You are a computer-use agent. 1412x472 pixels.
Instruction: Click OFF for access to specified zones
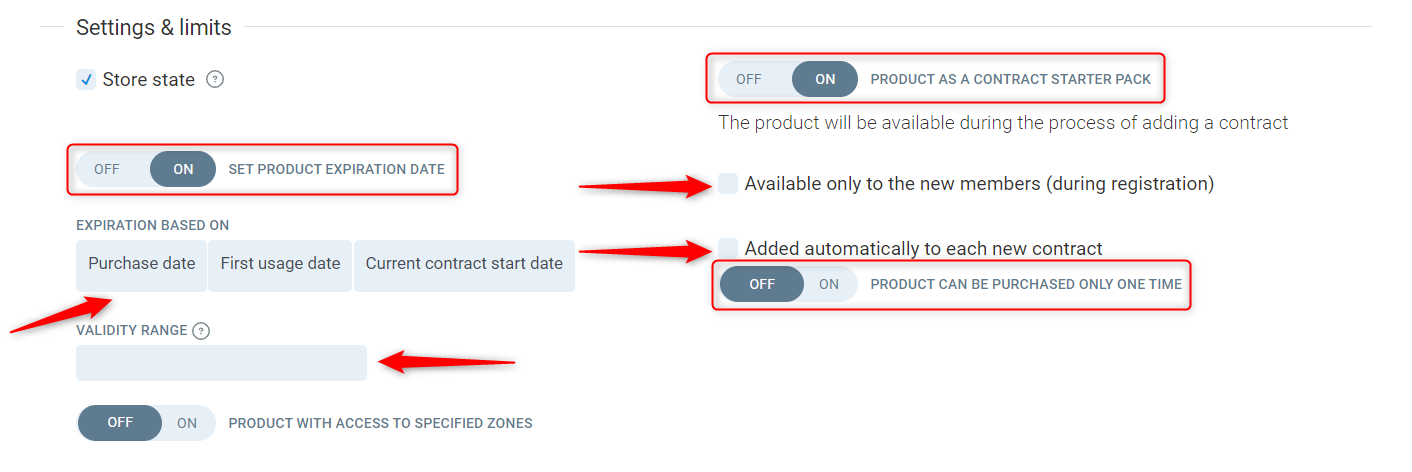(120, 423)
